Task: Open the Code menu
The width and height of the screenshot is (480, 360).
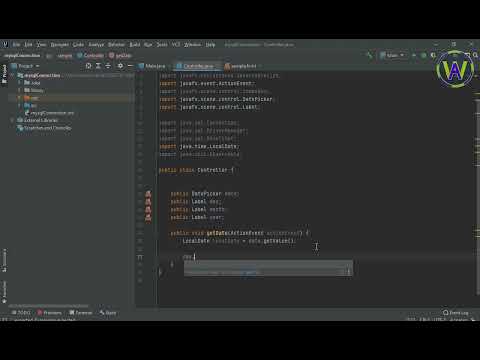Action: click(x=78, y=44)
